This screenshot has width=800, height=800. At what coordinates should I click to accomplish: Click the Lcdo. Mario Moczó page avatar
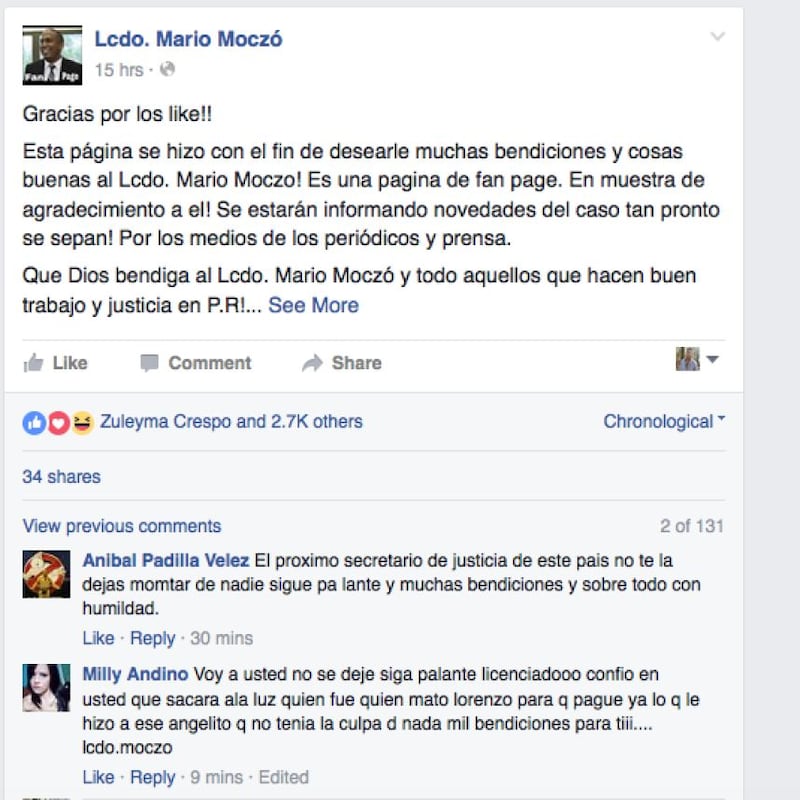(52, 55)
